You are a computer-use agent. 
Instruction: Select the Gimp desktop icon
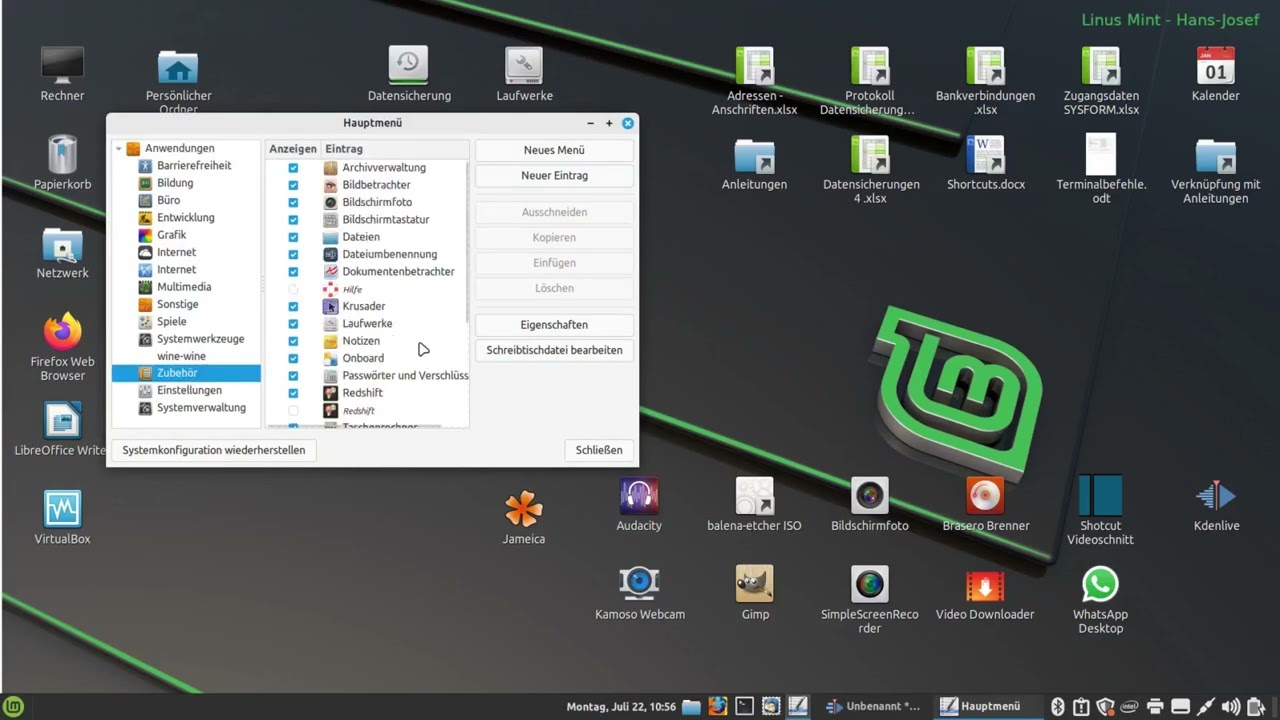pos(755,593)
